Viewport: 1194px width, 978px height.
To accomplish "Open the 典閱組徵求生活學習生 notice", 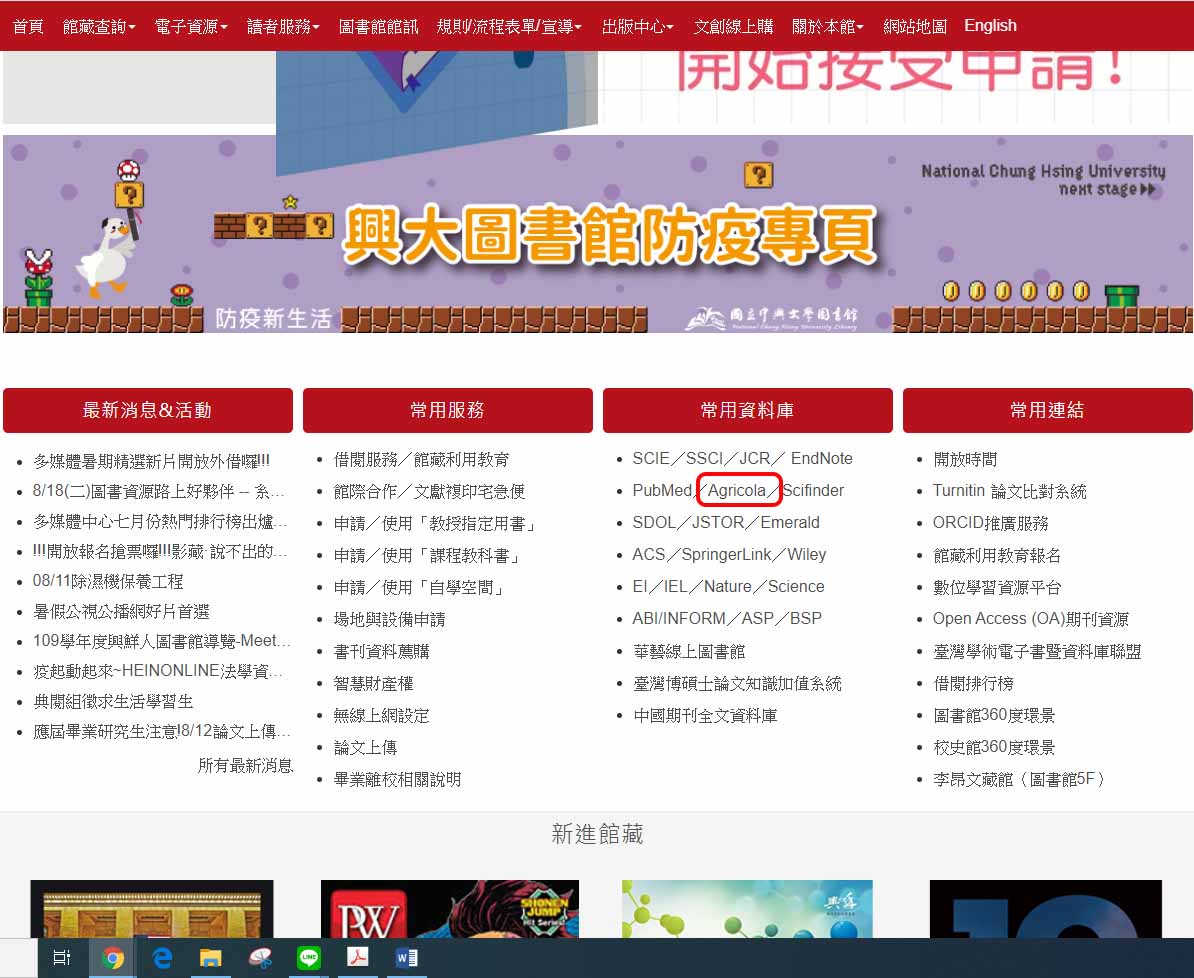I will pos(113,702).
